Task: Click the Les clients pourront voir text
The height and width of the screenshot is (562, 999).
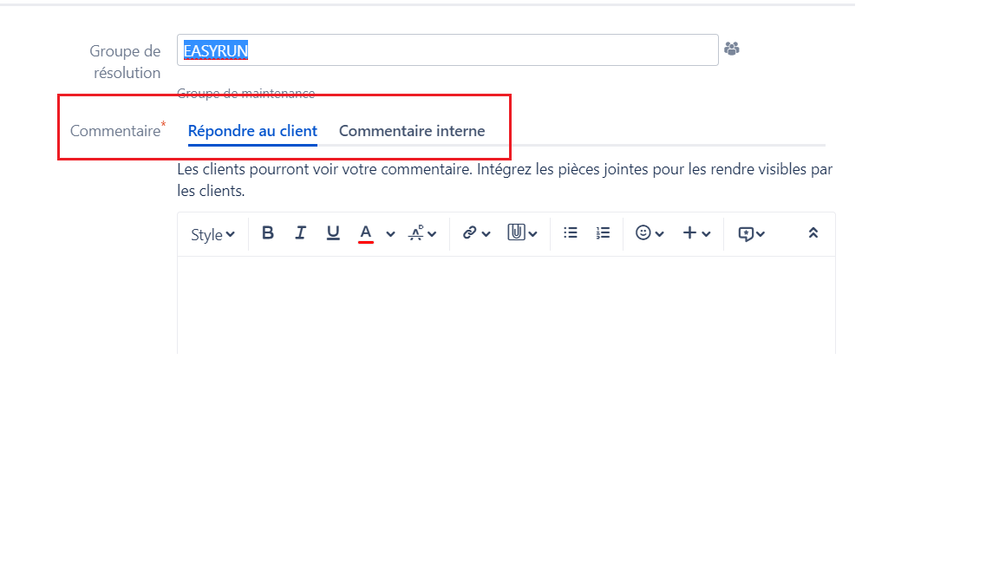Action: [505, 180]
